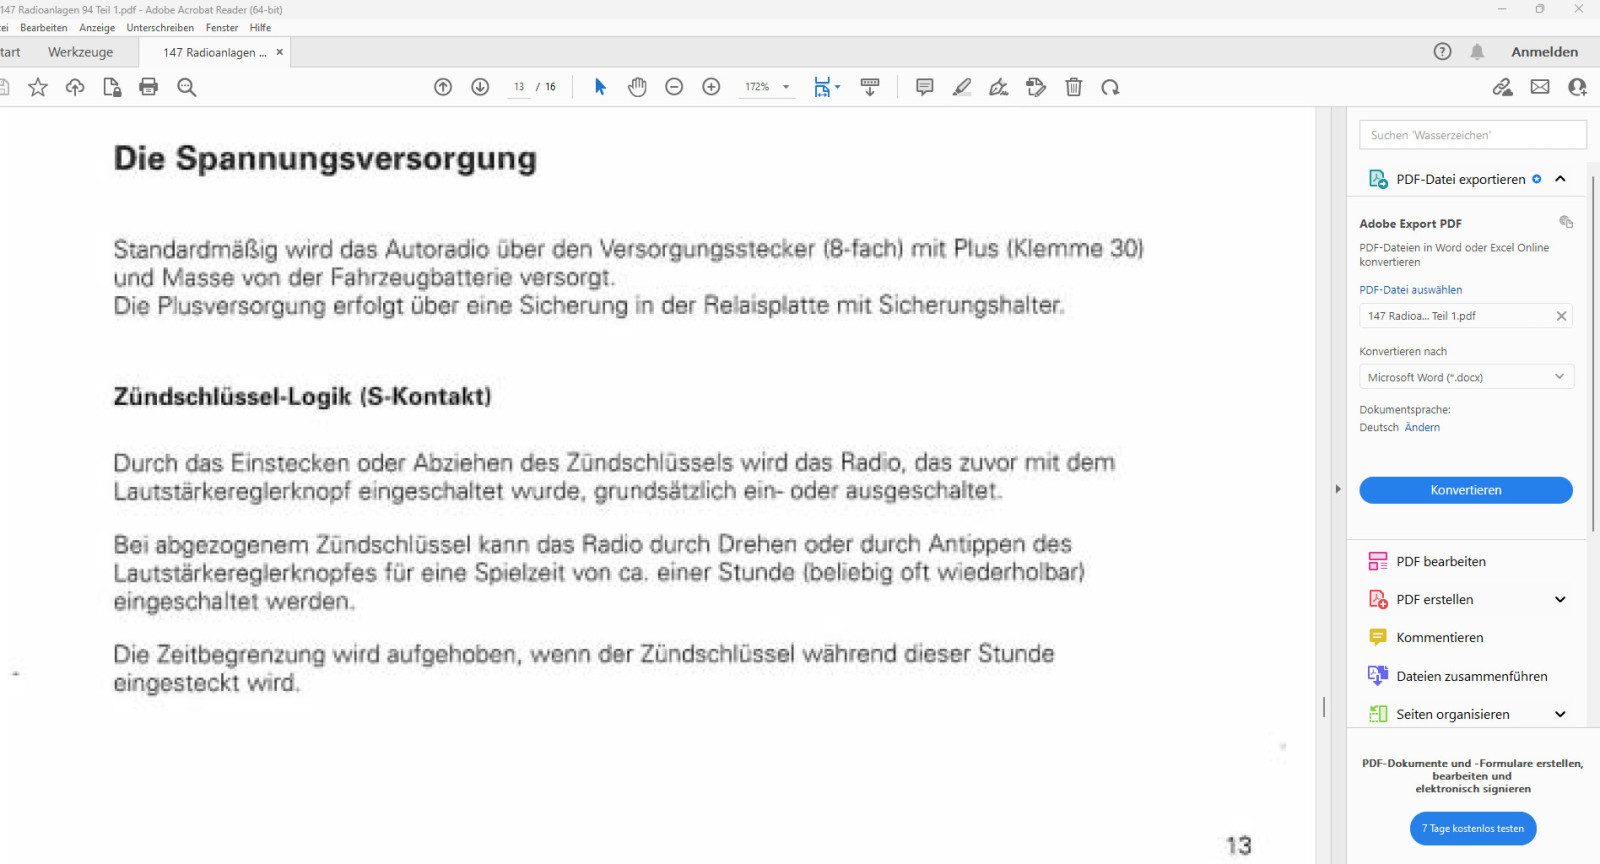Open the notifications bell
The width and height of the screenshot is (1600, 864).
[x=1477, y=52]
